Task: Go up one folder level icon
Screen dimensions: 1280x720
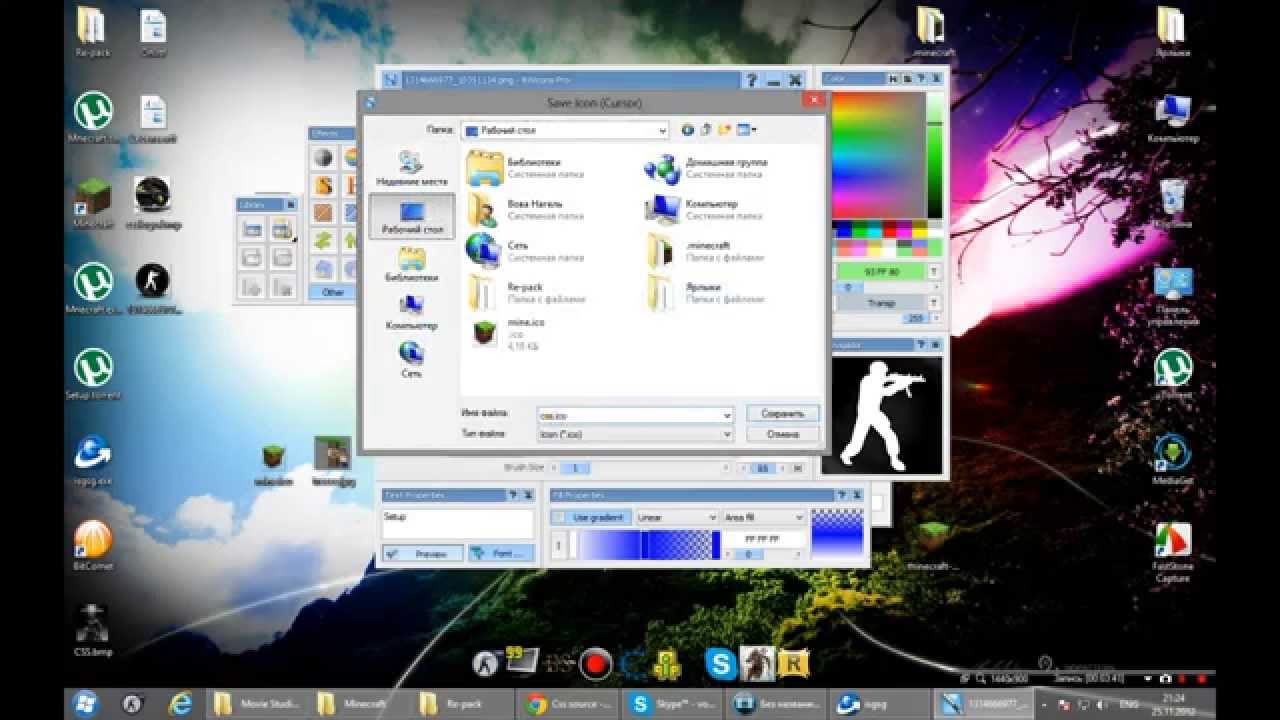Action: pos(705,130)
